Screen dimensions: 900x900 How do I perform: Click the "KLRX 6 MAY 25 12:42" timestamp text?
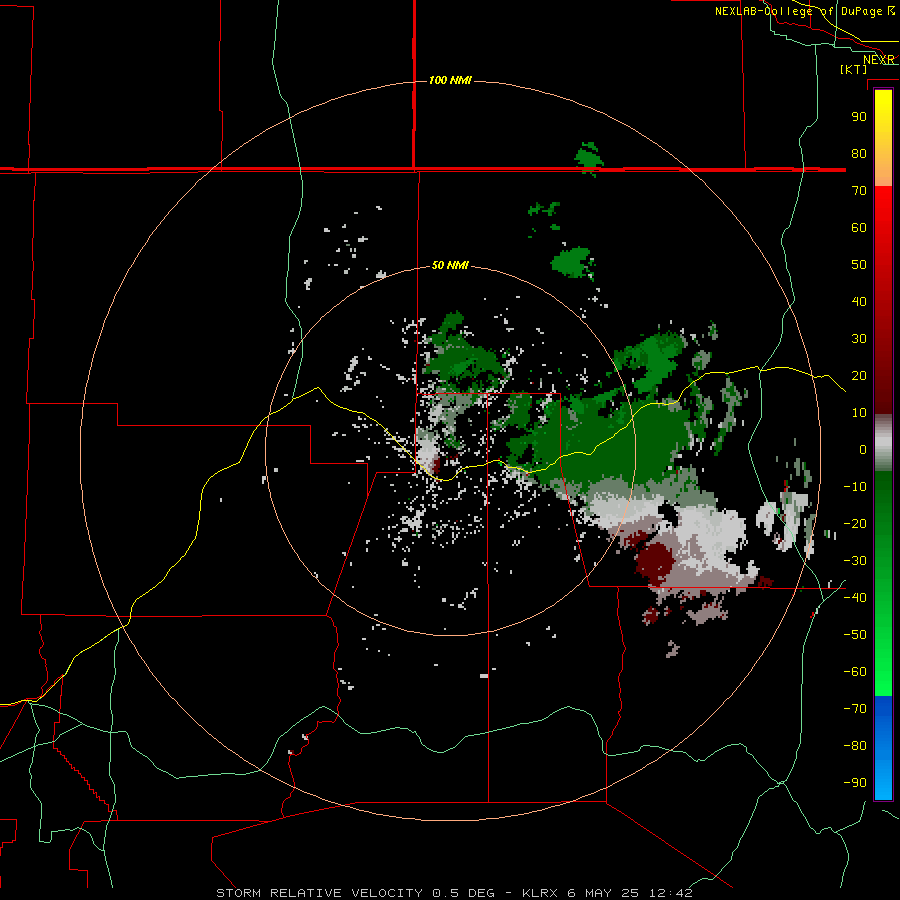(607, 893)
